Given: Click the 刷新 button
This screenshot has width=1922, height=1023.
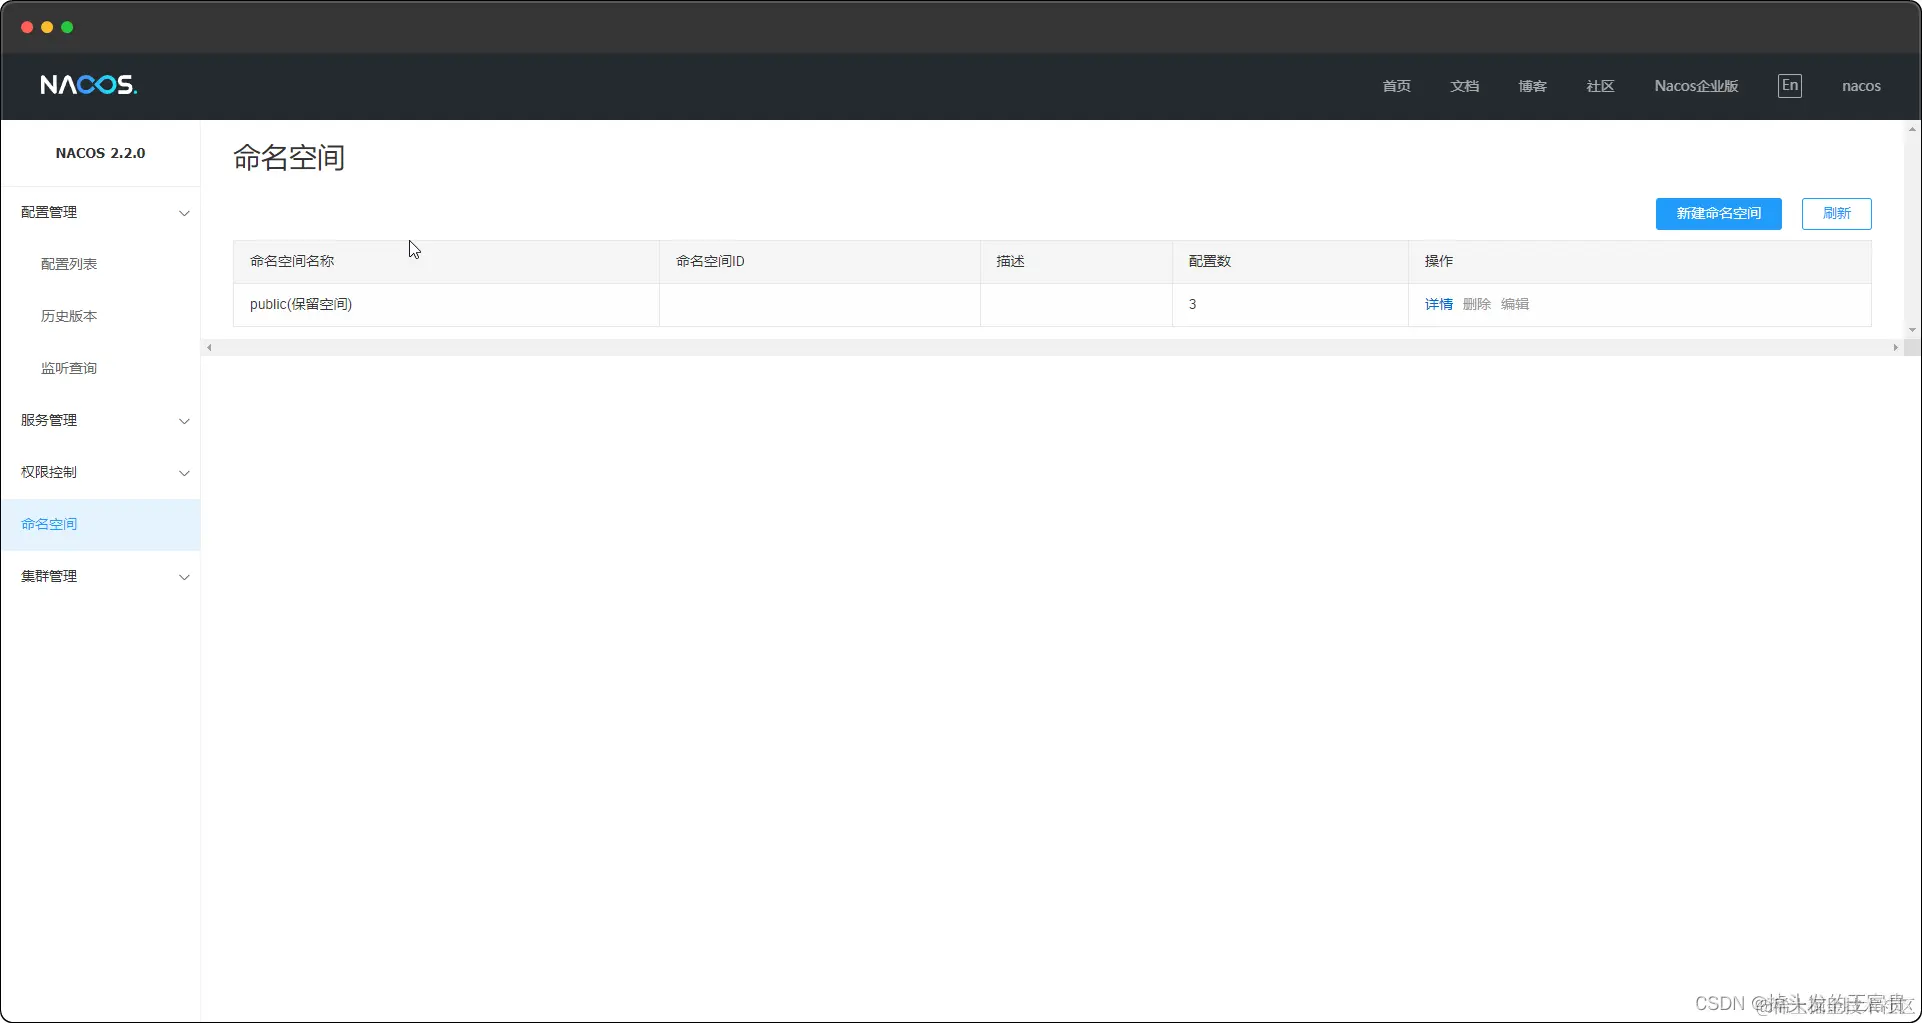Looking at the screenshot, I should [x=1836, y=213].
